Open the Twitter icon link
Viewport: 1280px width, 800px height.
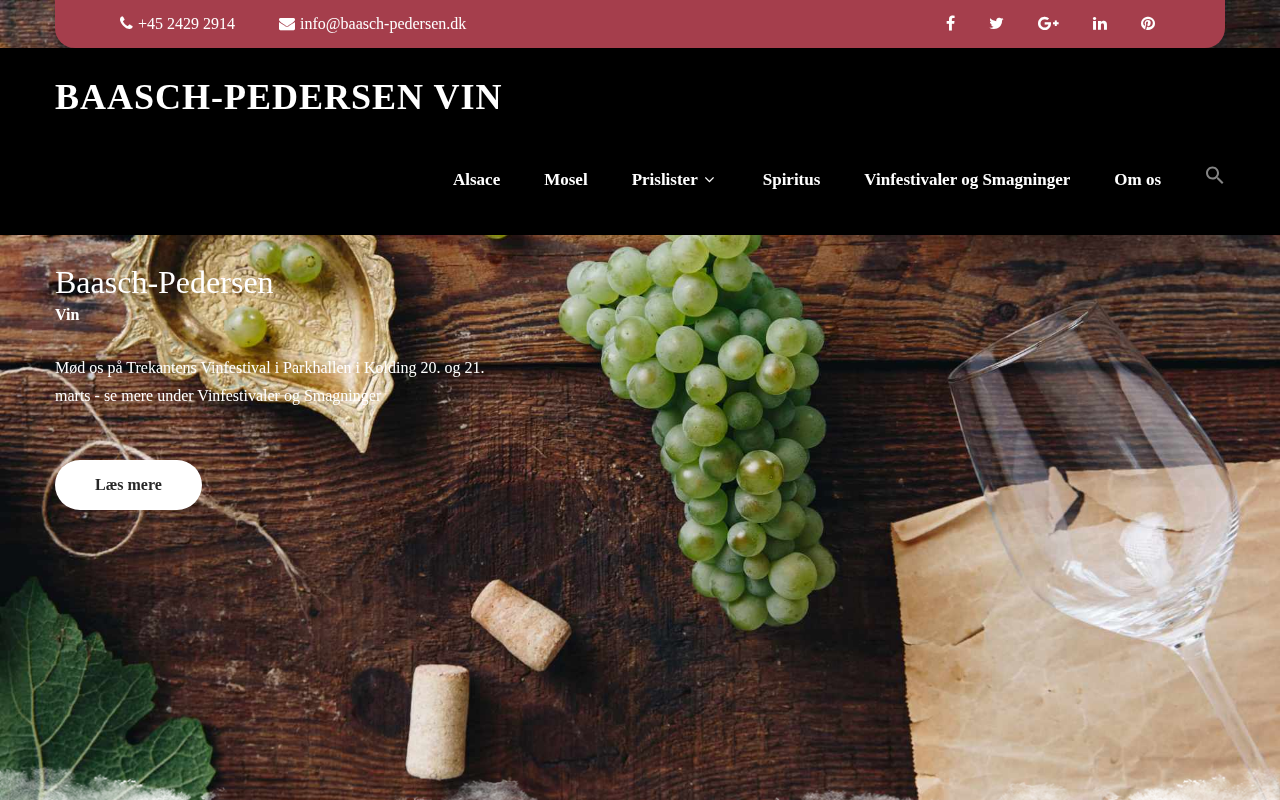[x=996, y=24]
